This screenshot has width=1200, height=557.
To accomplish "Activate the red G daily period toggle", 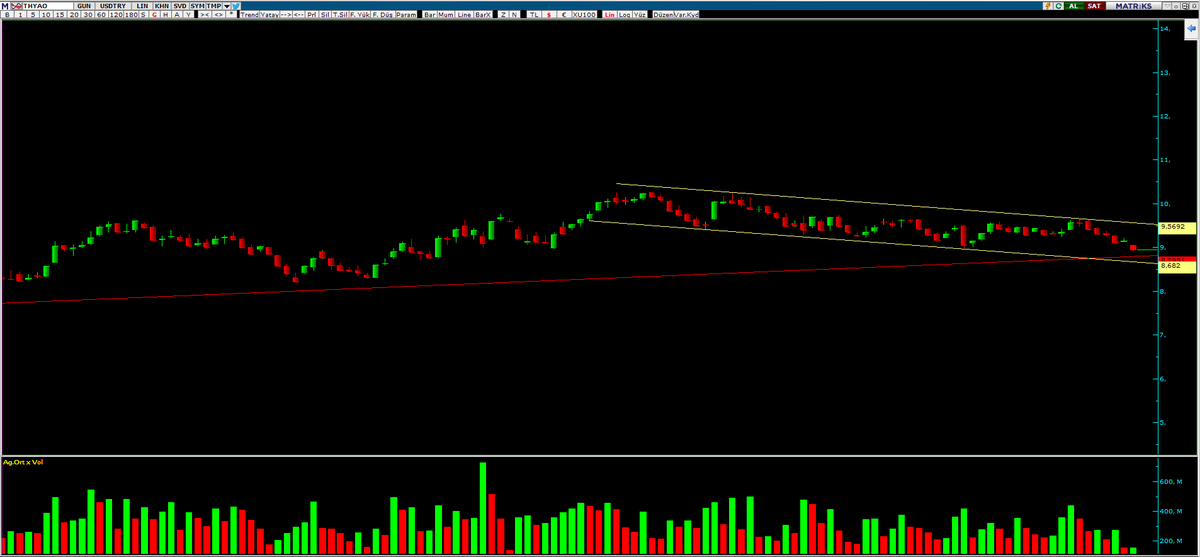I will (x=154, y=15).
